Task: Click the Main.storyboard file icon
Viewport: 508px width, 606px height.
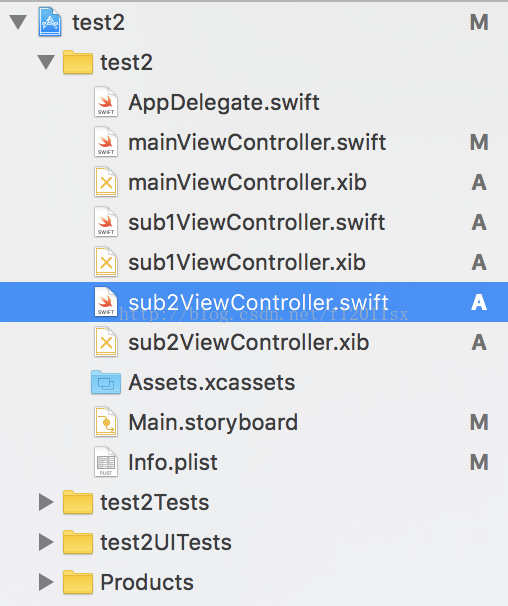Action: tap(106, 422)
